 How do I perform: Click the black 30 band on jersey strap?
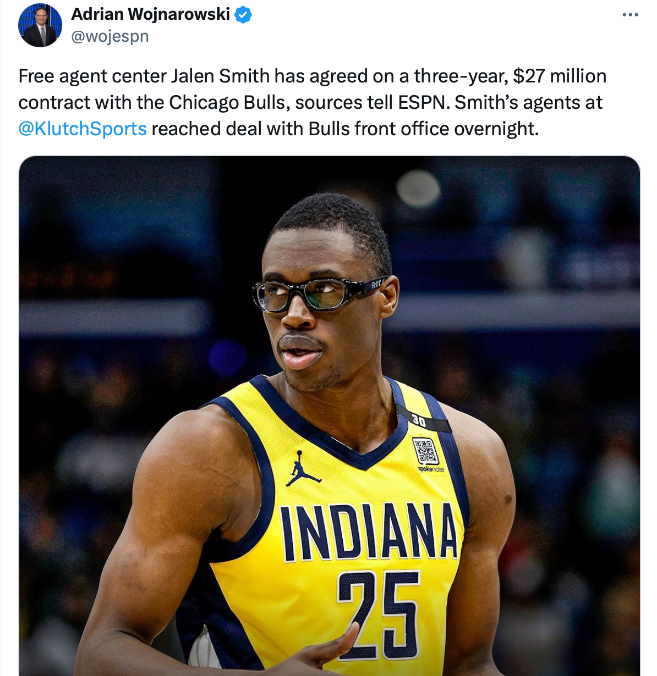[423, 419]
